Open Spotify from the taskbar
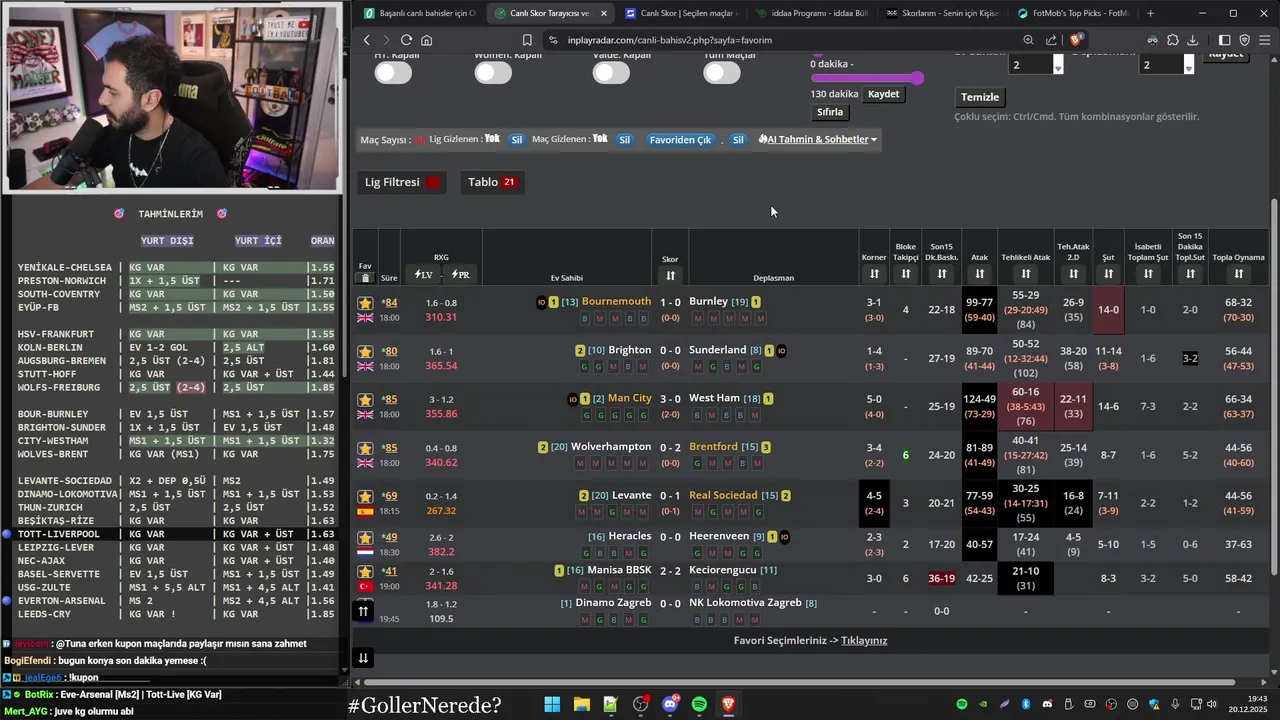 (x=699, y=704)
